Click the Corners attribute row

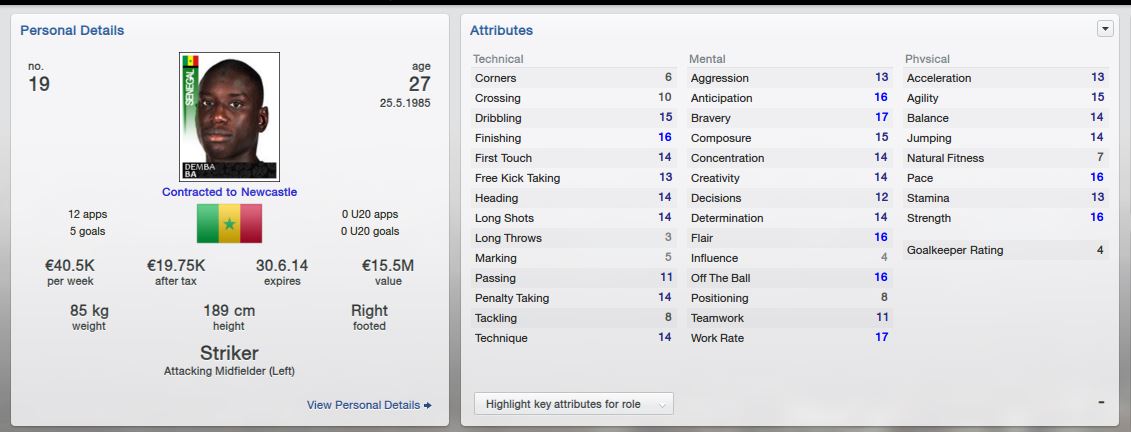tap(573, 78)
